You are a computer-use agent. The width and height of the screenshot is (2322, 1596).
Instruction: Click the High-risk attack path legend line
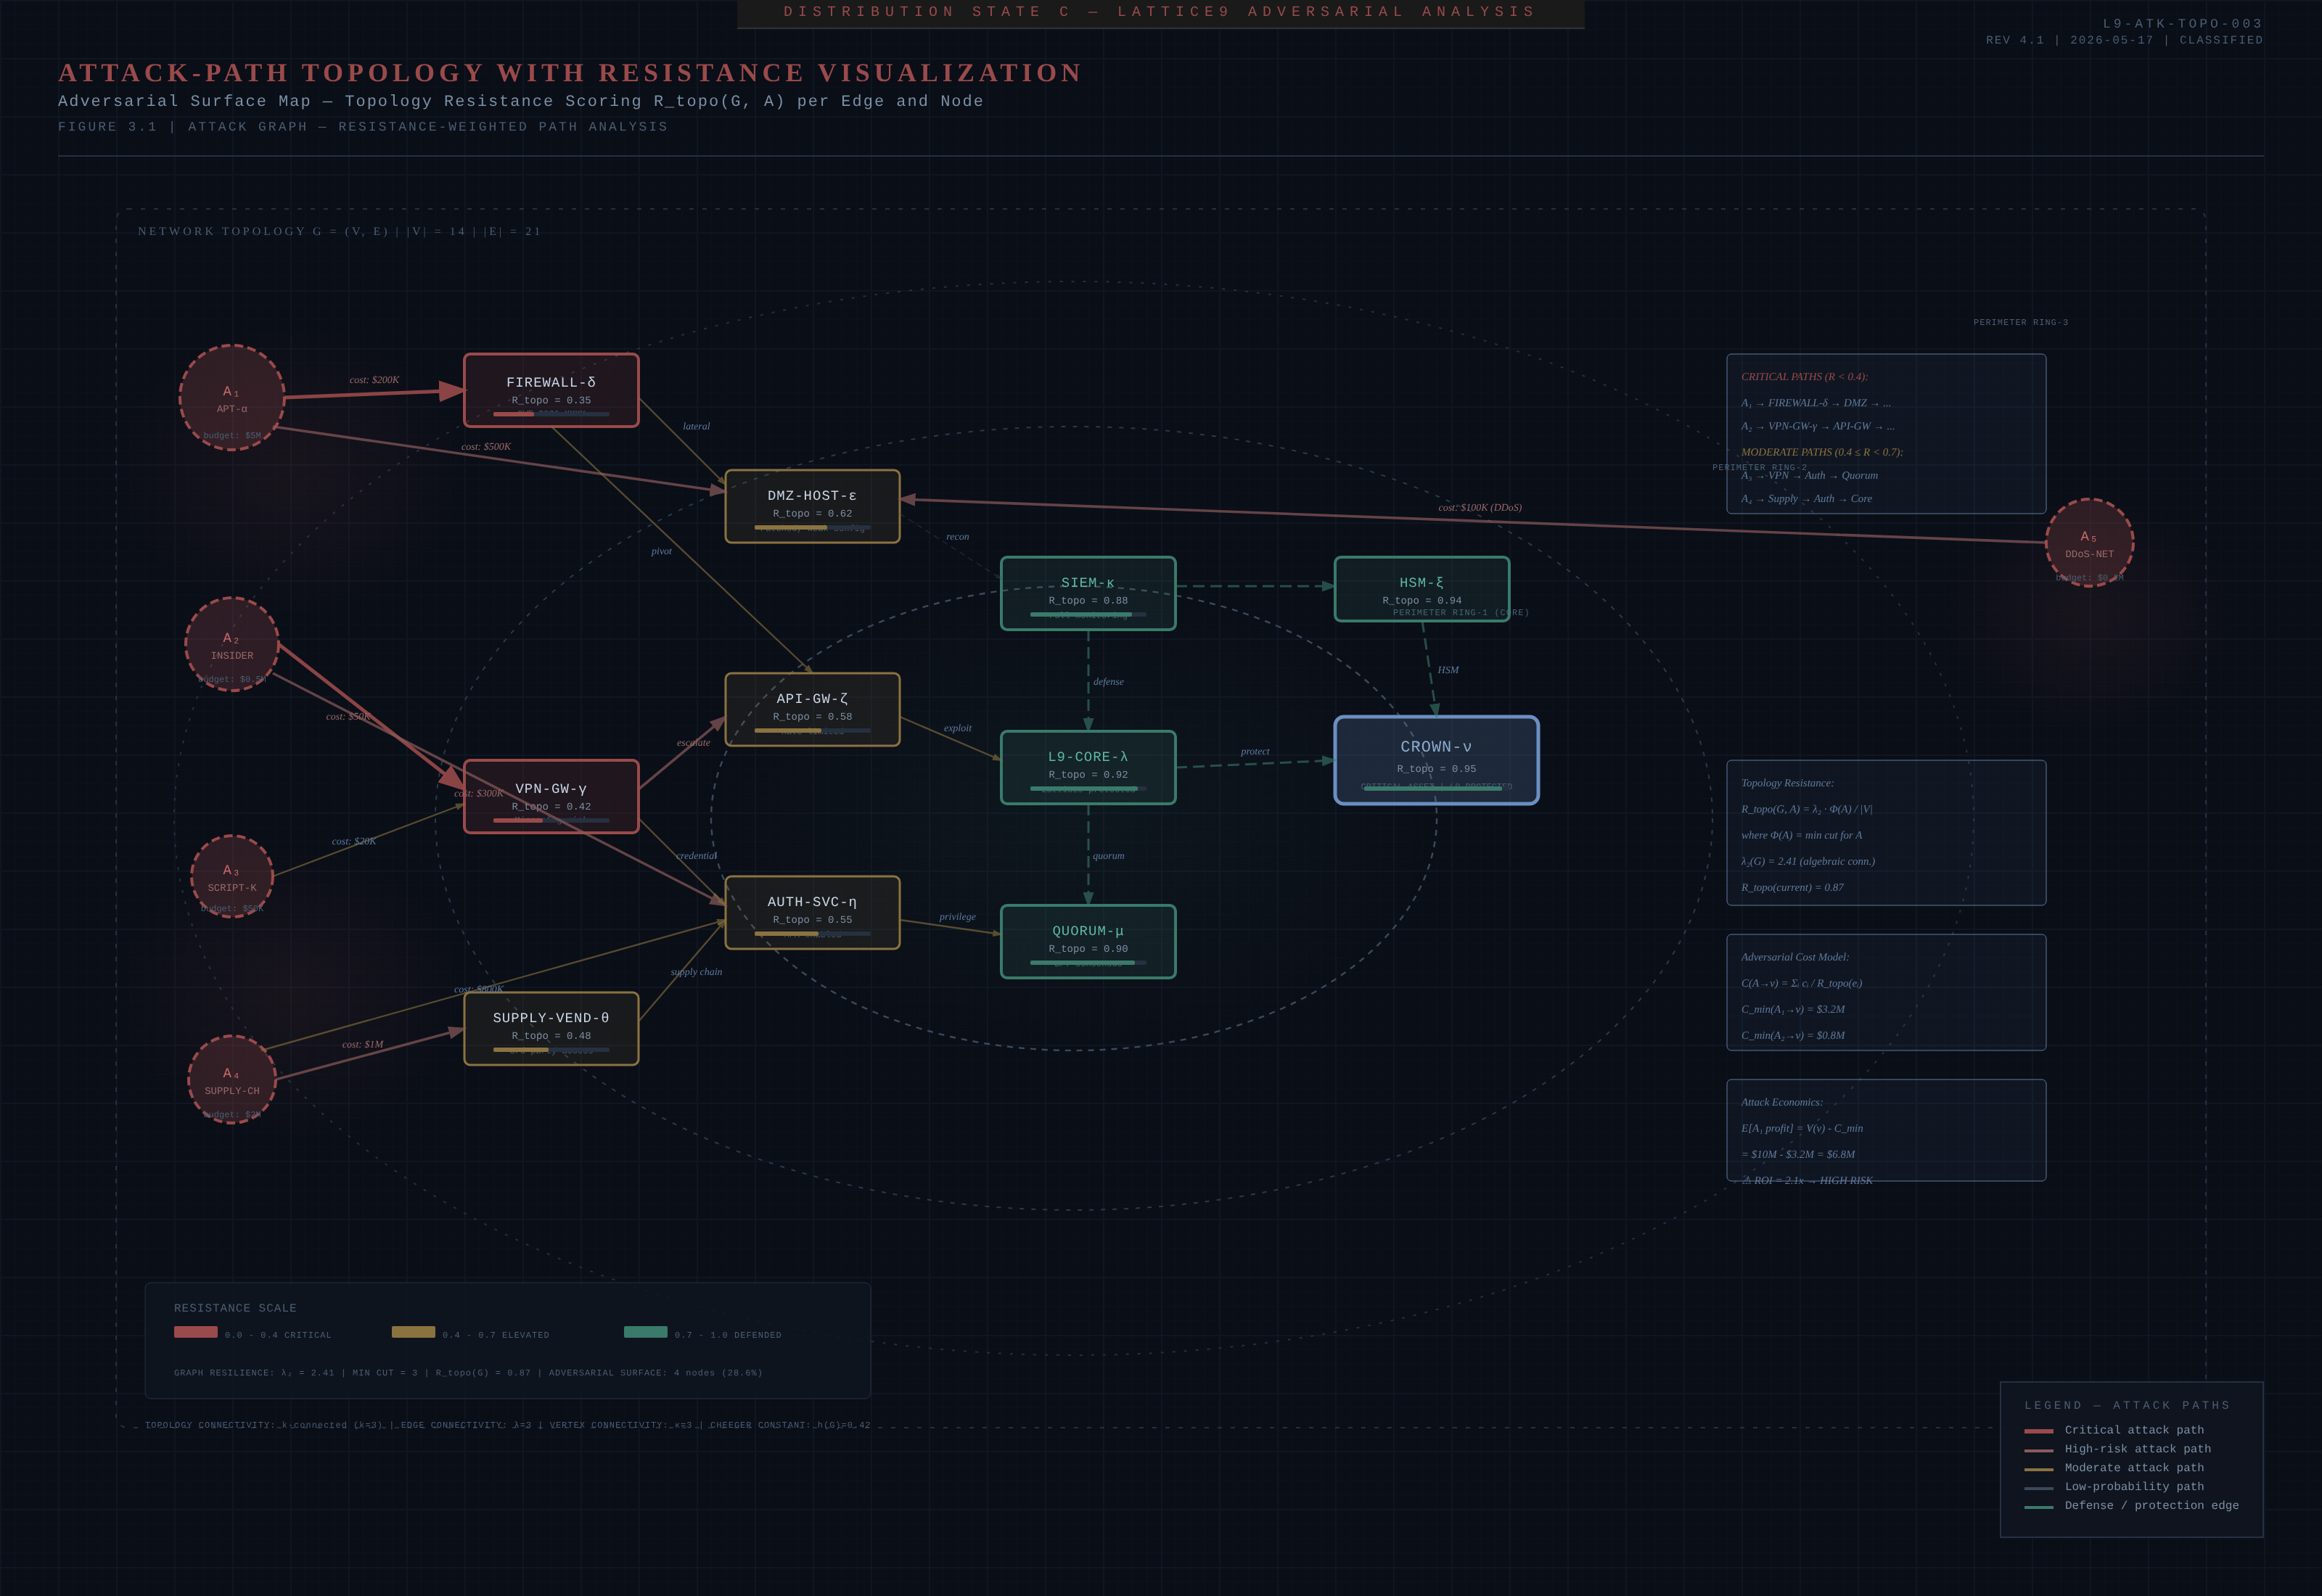click(x=2038, y=1450)
